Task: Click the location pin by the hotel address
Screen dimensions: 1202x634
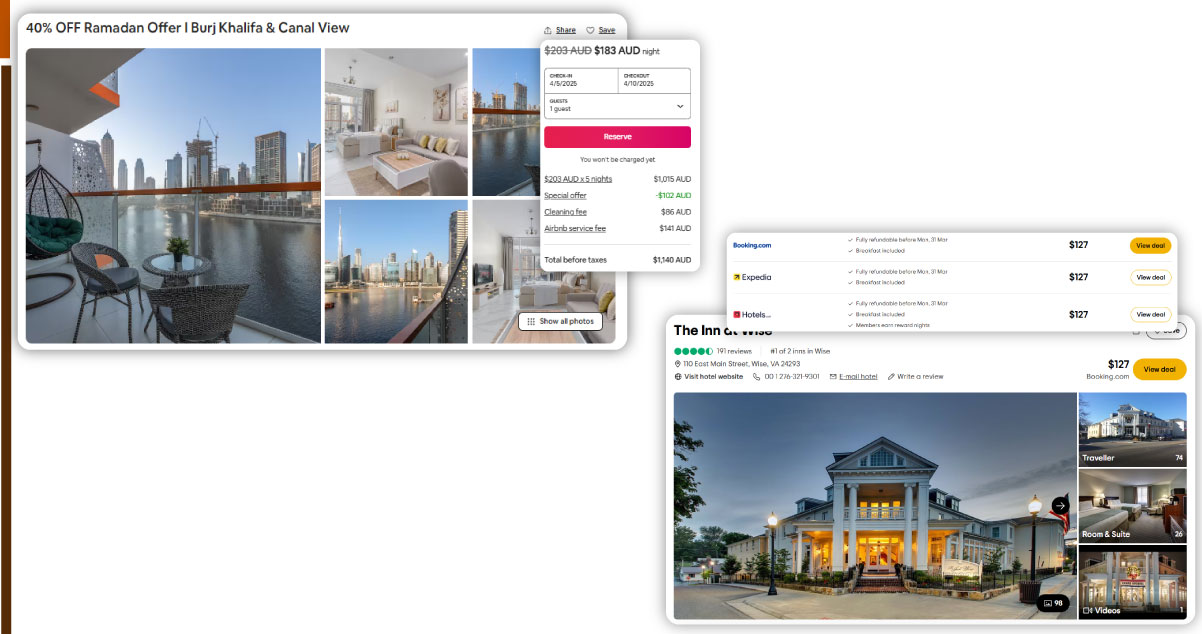Action: click(x=678, y=363)
